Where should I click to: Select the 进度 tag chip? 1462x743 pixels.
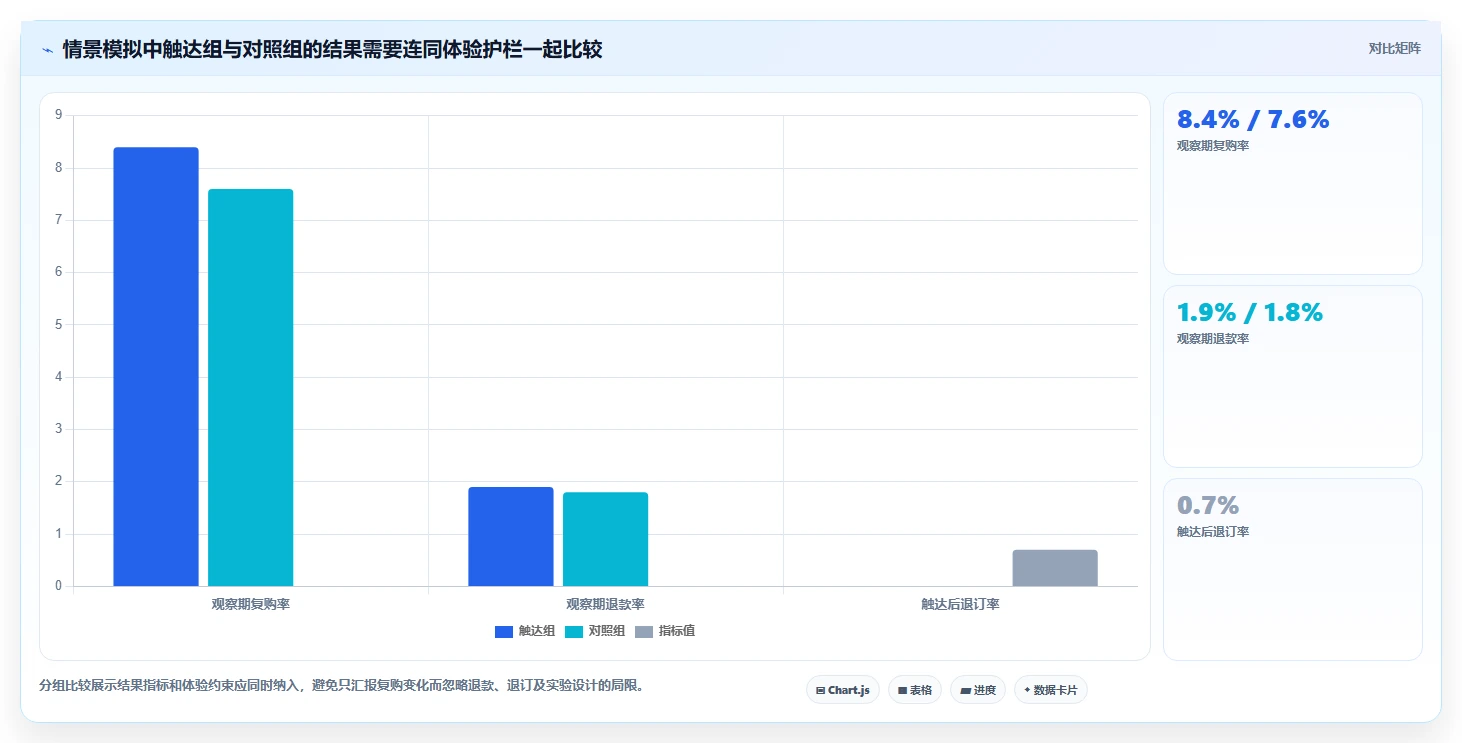978,690
